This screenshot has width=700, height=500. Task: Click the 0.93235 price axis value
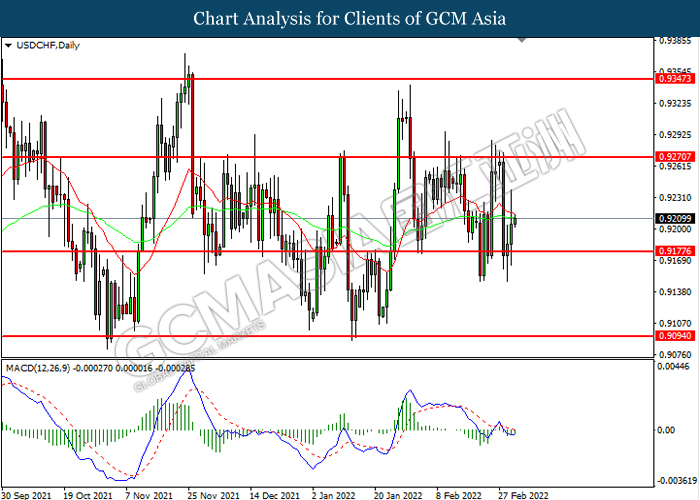(675, 103)
